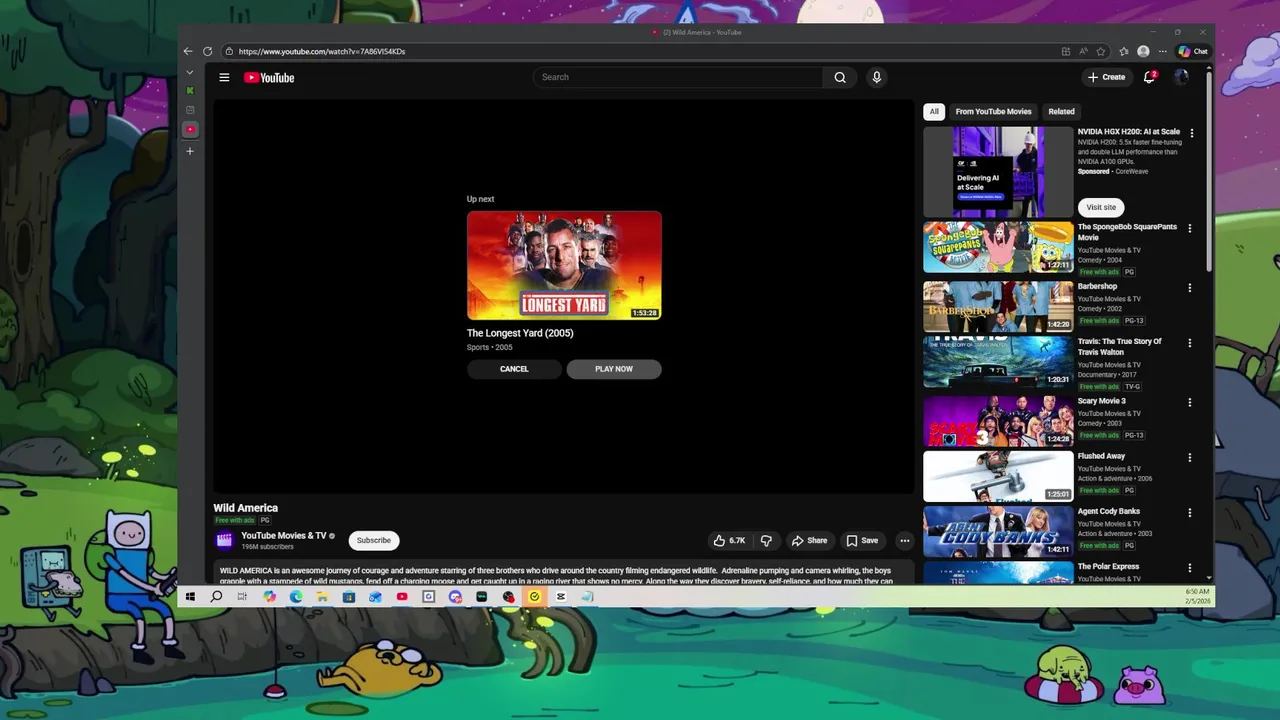Image resolution: width=1280 pixels, height=720 pixels.
Task: Open options for Scary Movie 3
Action: coord(1190,402)
